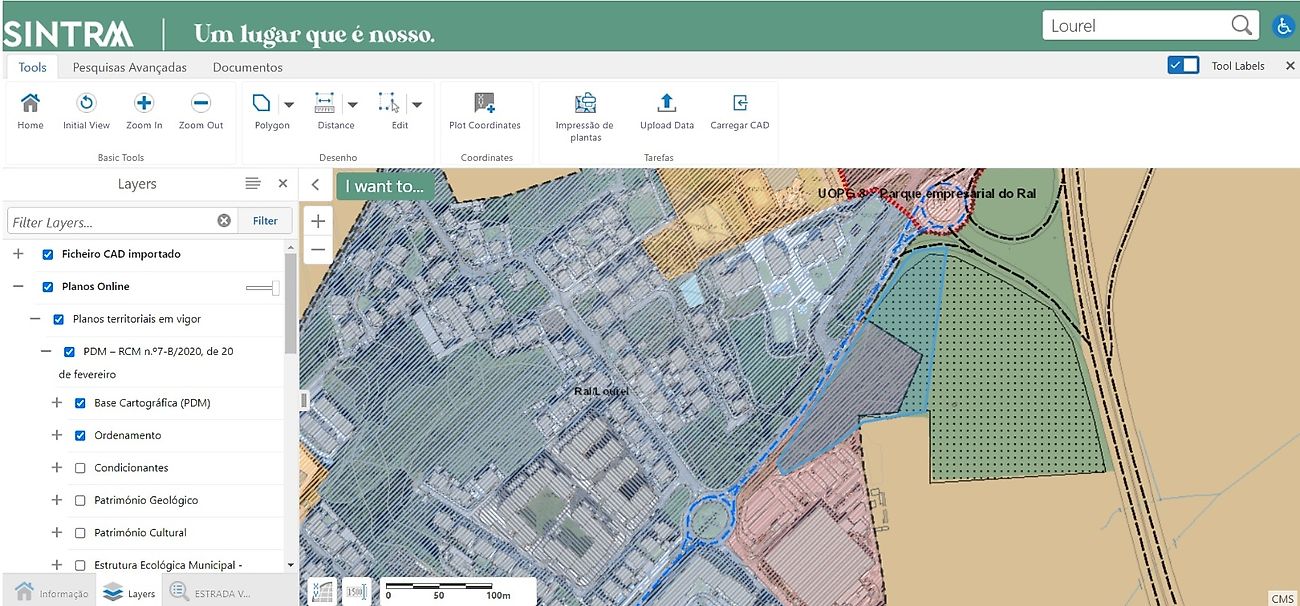Screen dimensions: 1300x606
Task: Switch to the Pesquisas Avançadas tab
Action: tap(130, 67)
